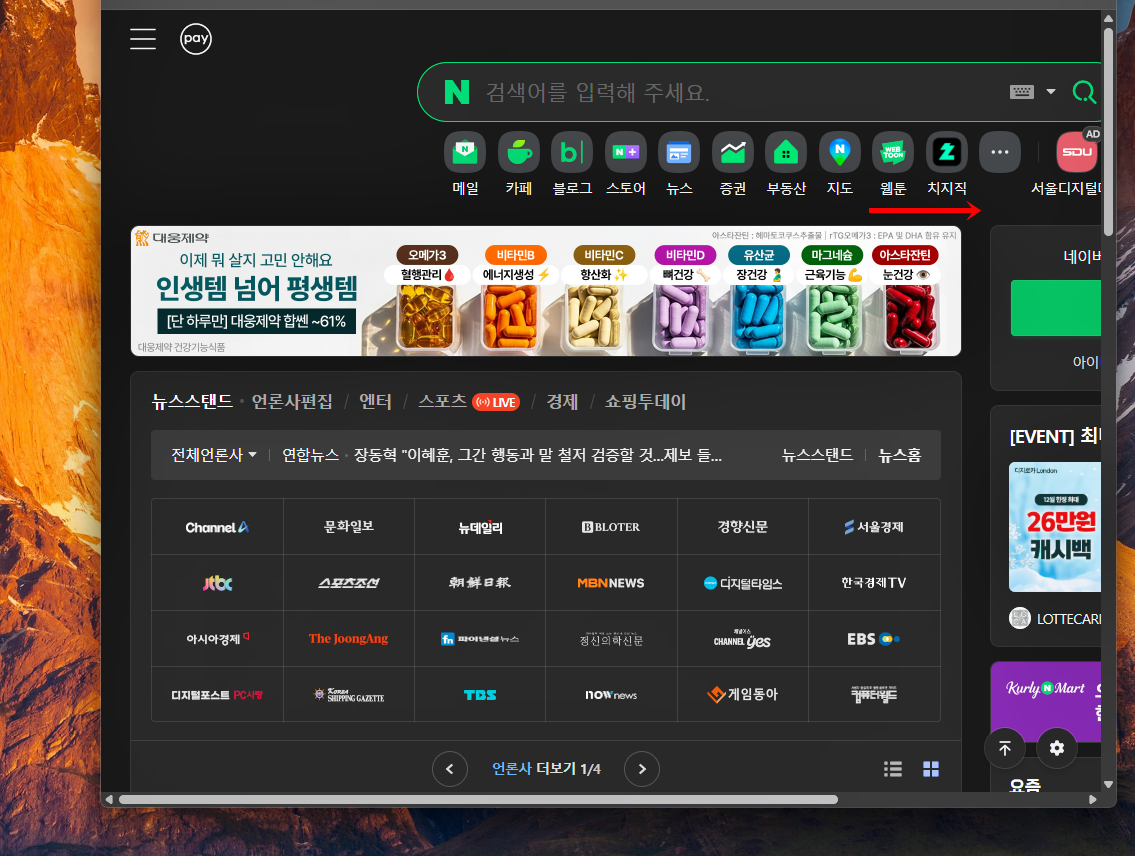The width and height of the screenshot is (1135, 856).
Task: Go to previous press page arrow
Action: (x=450, y=768)
